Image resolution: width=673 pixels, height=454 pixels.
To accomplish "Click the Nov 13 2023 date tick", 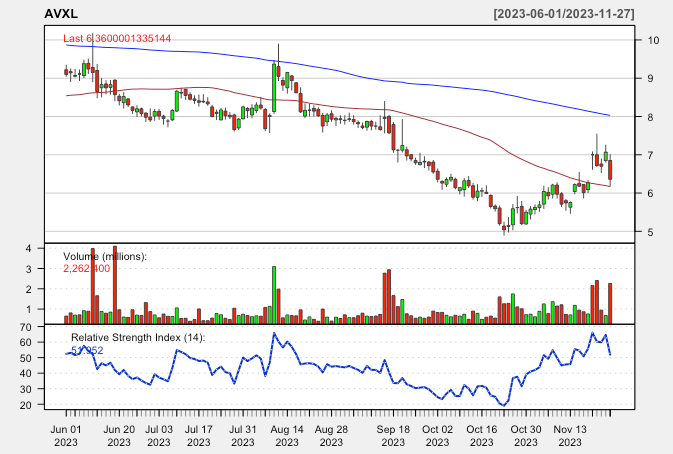I will [570, 434].
